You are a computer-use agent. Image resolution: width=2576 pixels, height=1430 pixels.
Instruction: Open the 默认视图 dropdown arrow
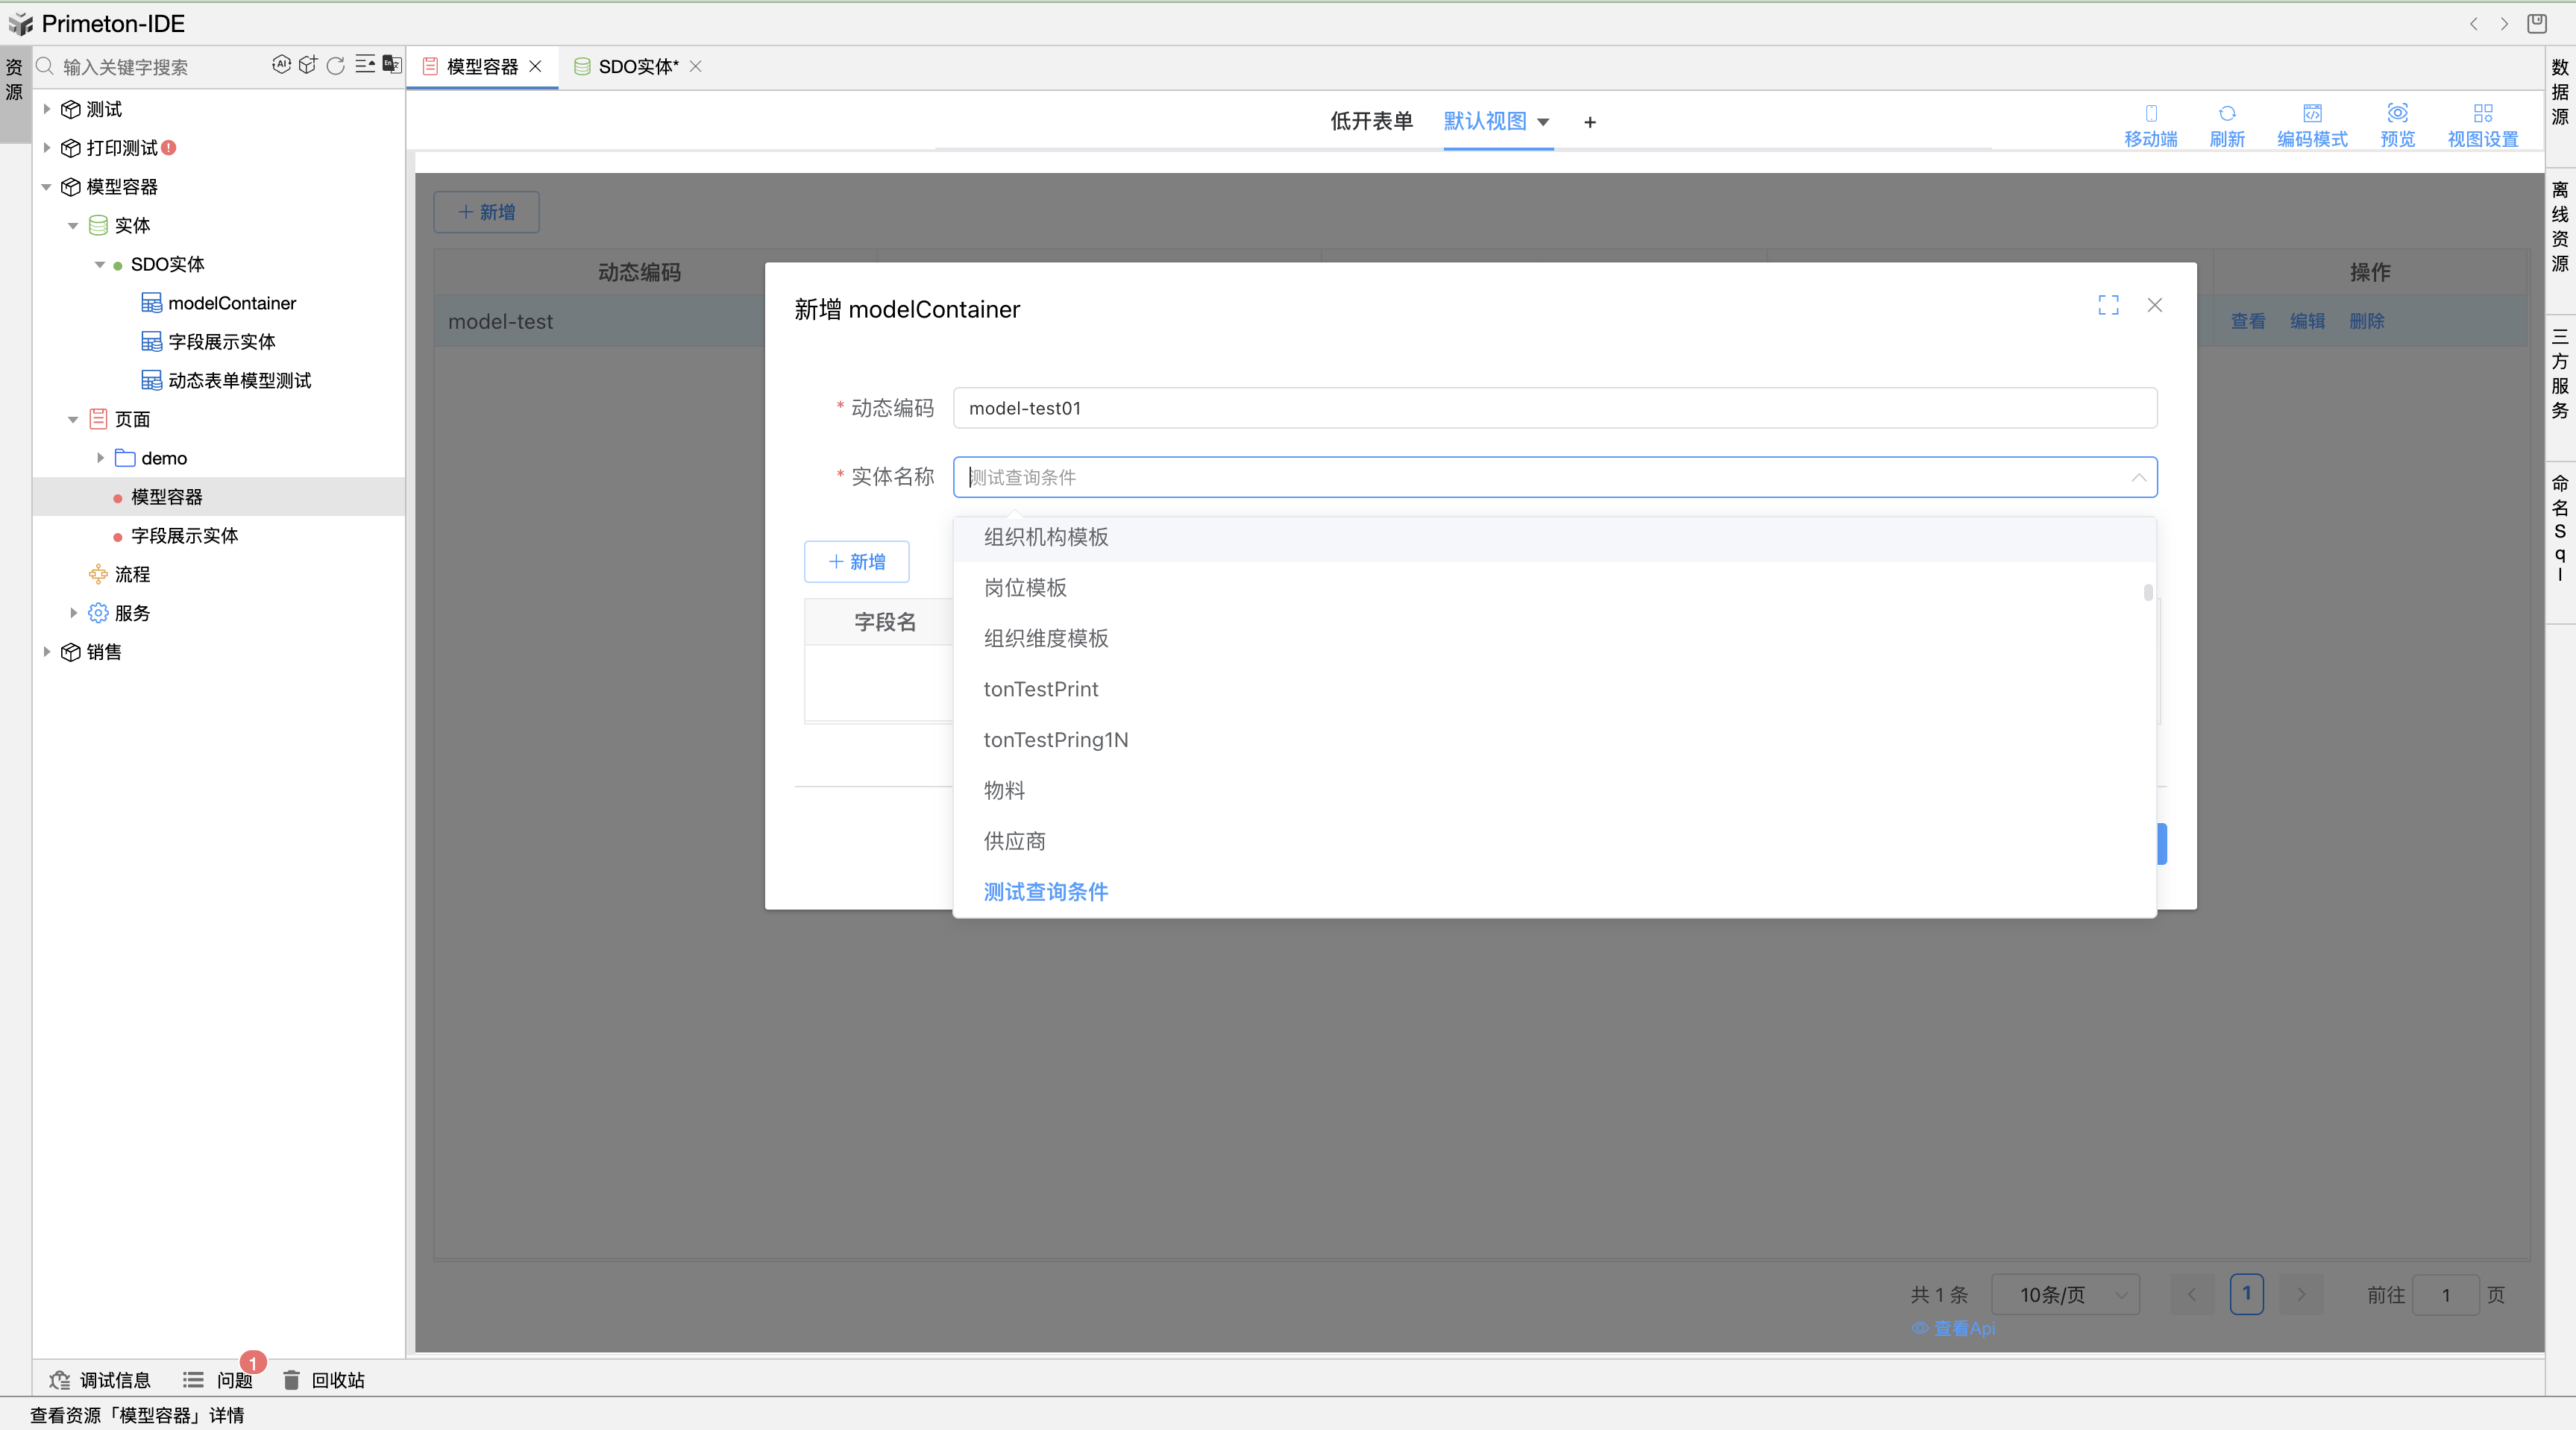click(1543, 122)
